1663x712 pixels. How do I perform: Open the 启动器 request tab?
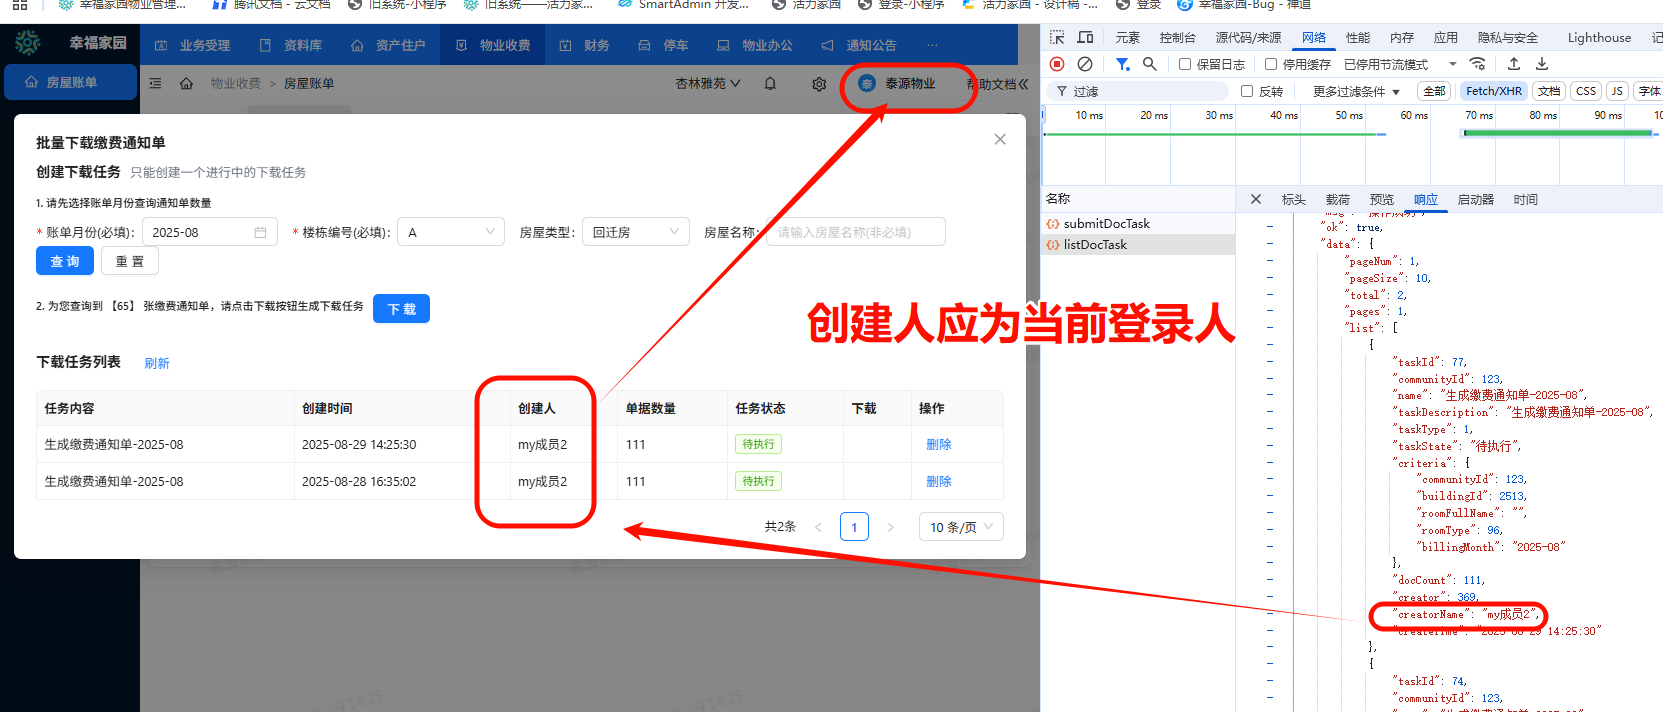pos(1476,199)
